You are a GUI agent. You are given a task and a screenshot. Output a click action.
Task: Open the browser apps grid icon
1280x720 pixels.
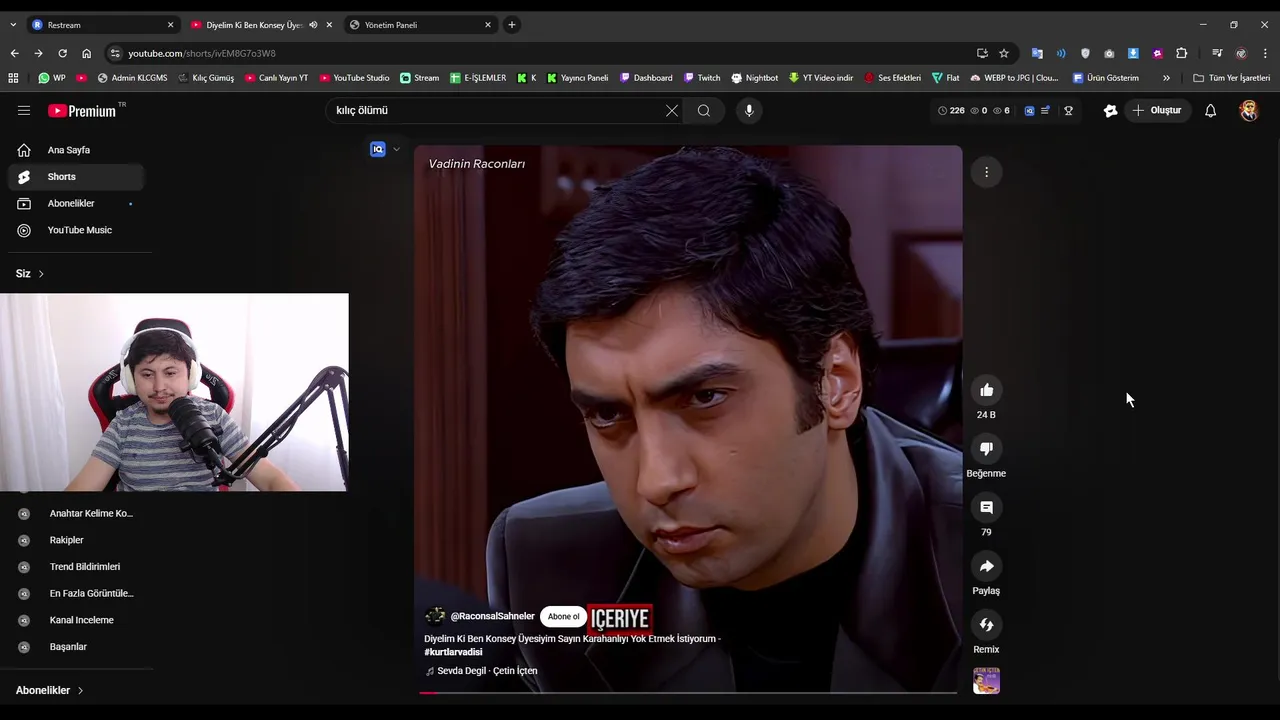click(13, 78)
